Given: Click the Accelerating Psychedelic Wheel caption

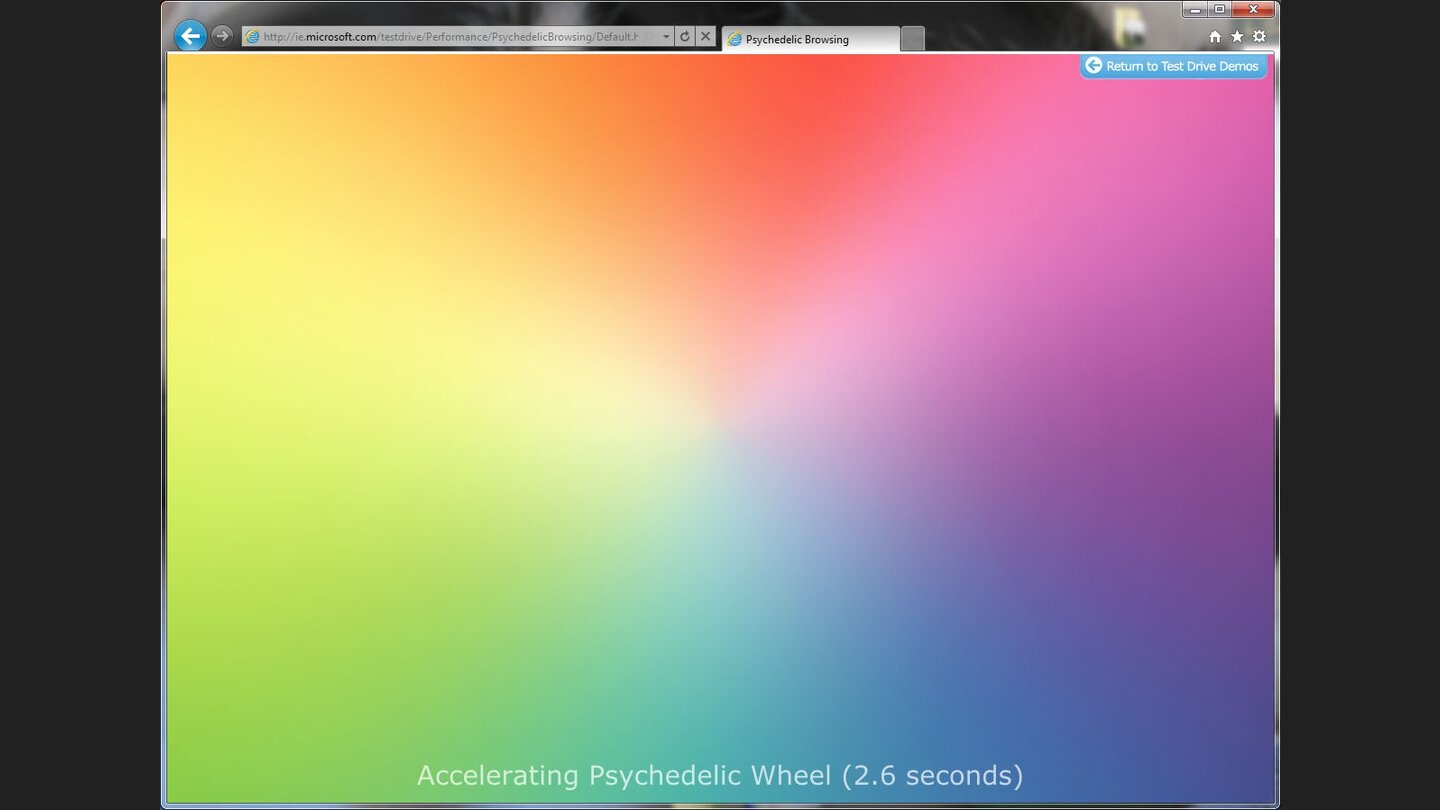Looking at the screenshot, I should point(722,775).
